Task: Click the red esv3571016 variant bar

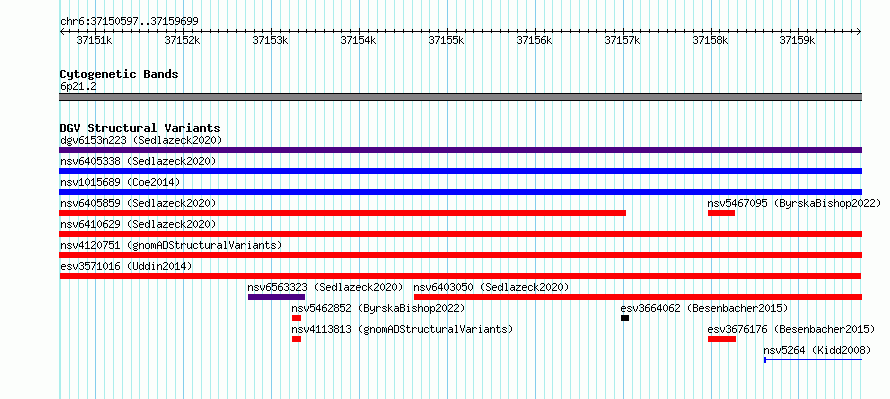Action: coord(460,276)
